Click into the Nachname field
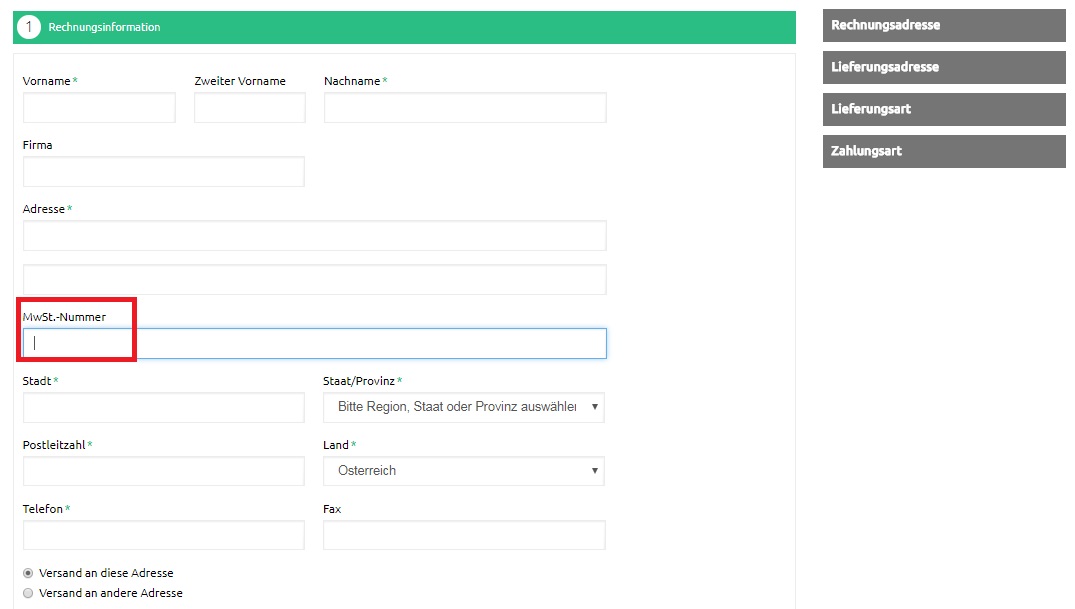Image resolution: width=1075 pixels, height=609 pixels. (x=465, y=108)
